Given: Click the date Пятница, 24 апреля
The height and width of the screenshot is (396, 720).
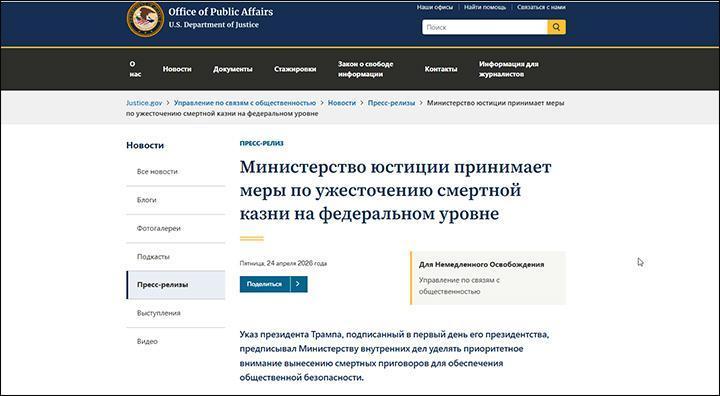Looking at the screenshot, I should pyautogui.click(x=283, y=264).
